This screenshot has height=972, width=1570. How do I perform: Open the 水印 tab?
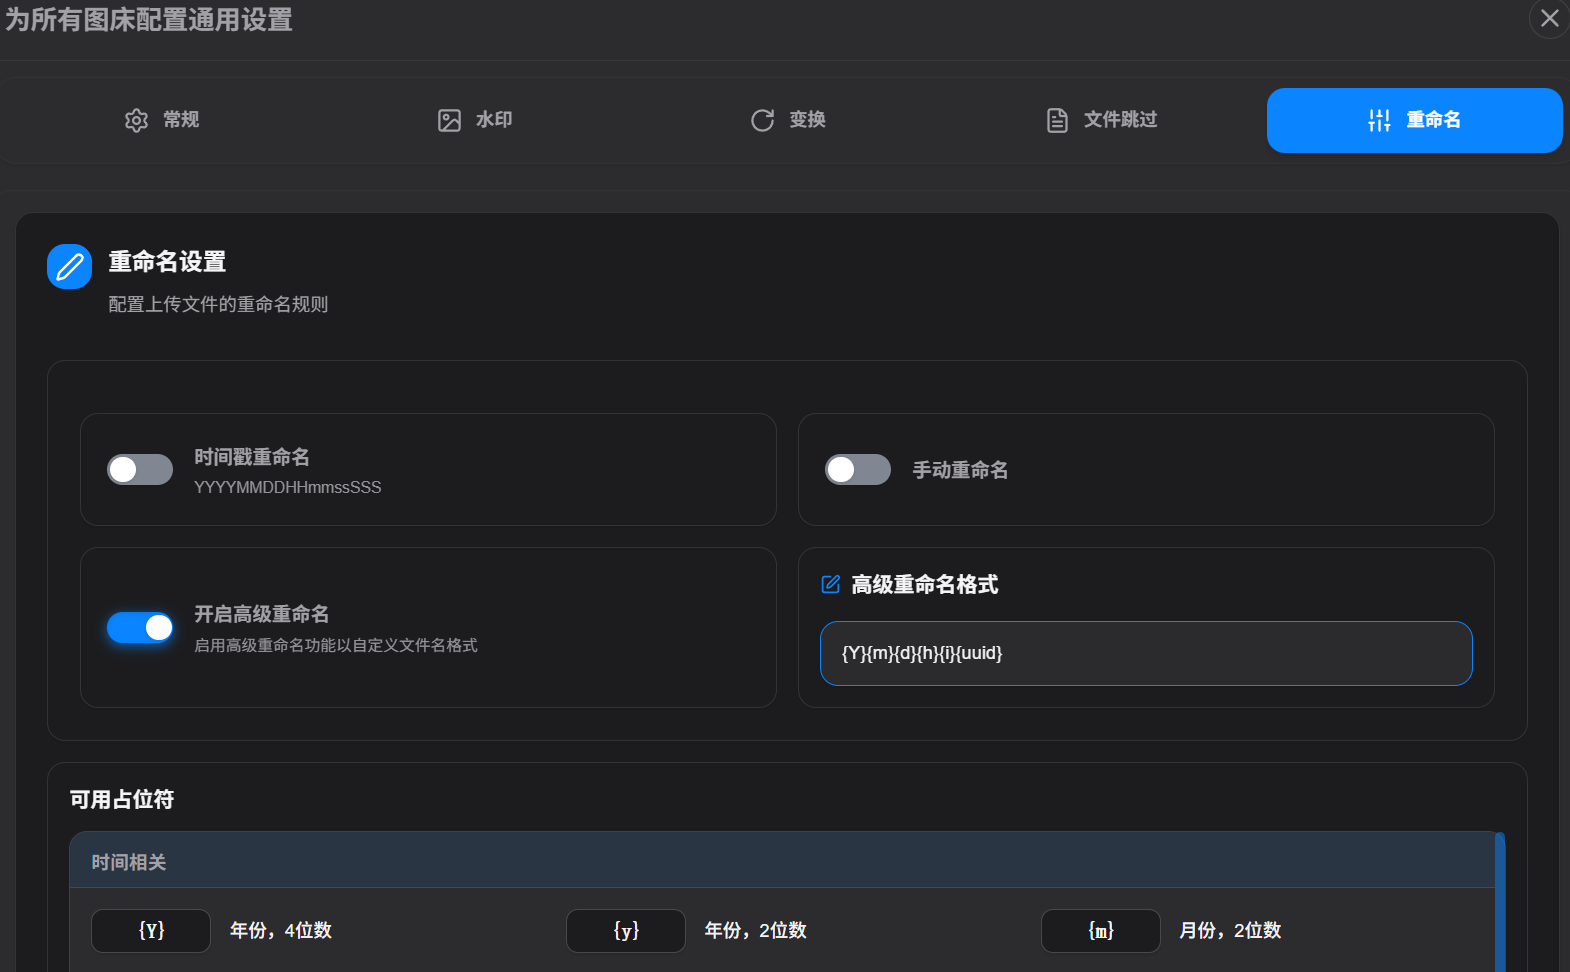pos(474,120)
